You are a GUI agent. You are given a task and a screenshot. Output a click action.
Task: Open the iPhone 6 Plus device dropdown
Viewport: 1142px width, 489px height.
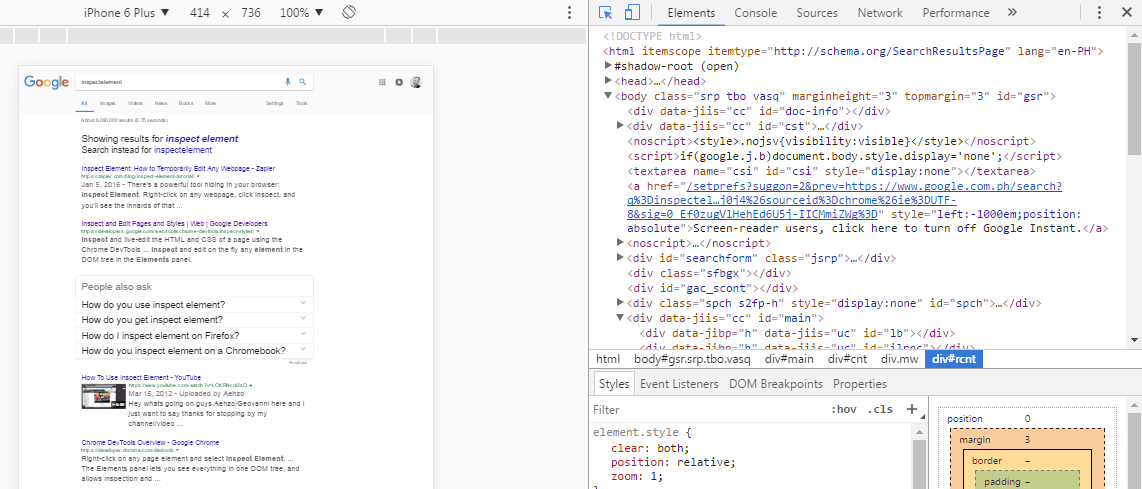click(x=126, y=12)
